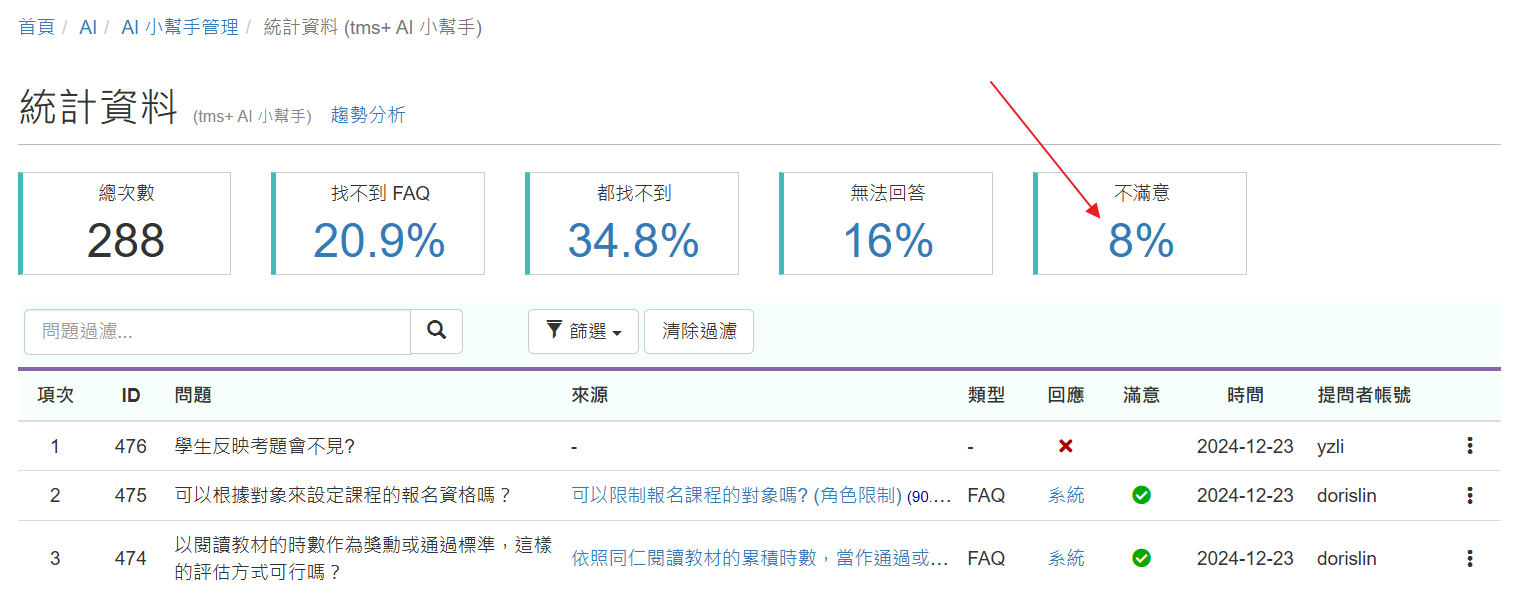
Task: Open source FAQ 可以限制報名課程的對象嗎
Action: pos(737,495)
